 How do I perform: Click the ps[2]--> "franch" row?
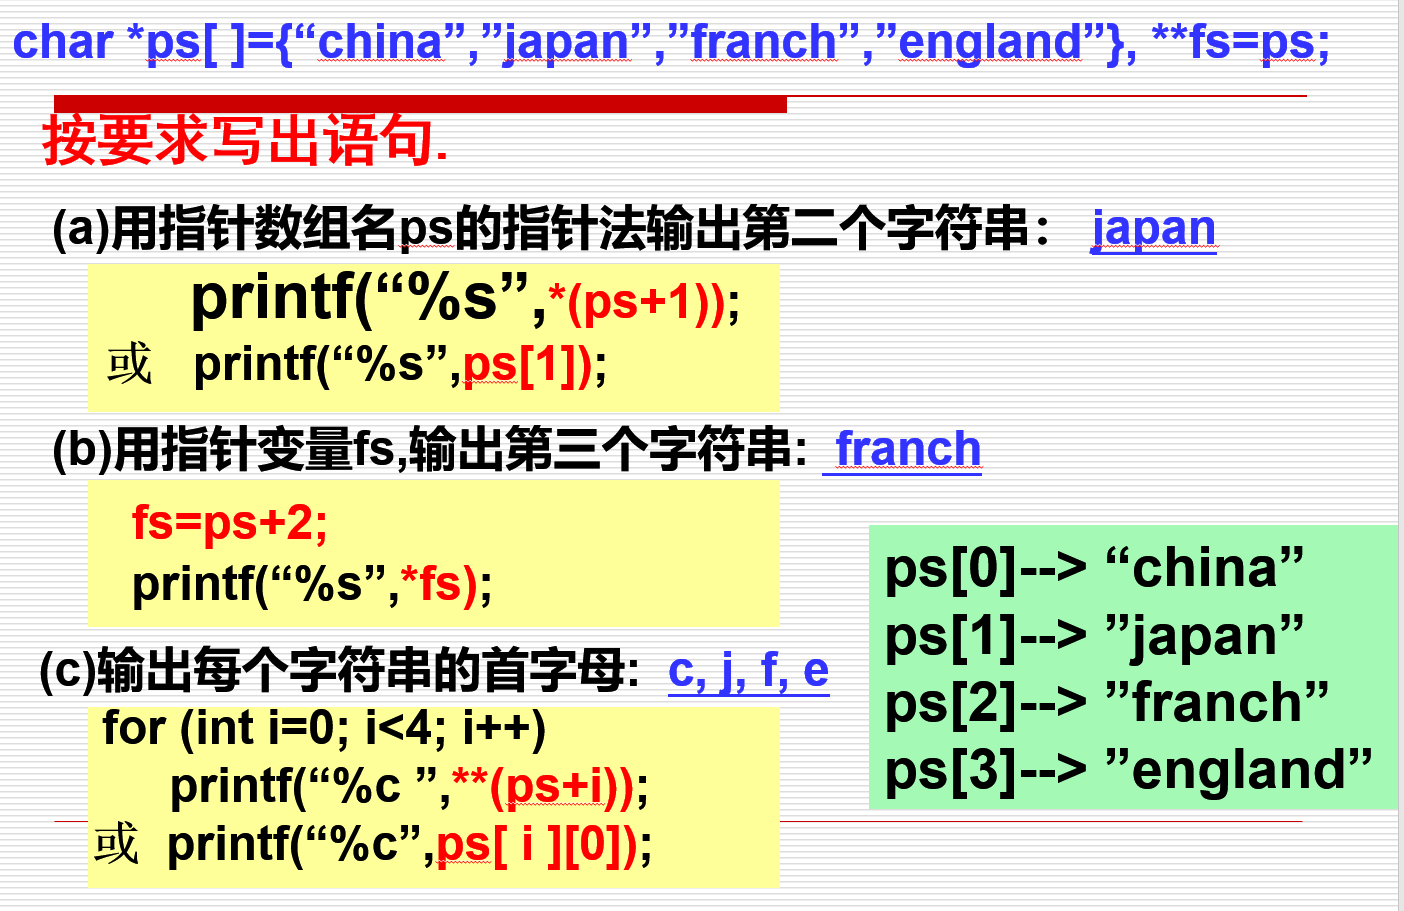(1106, 703)
